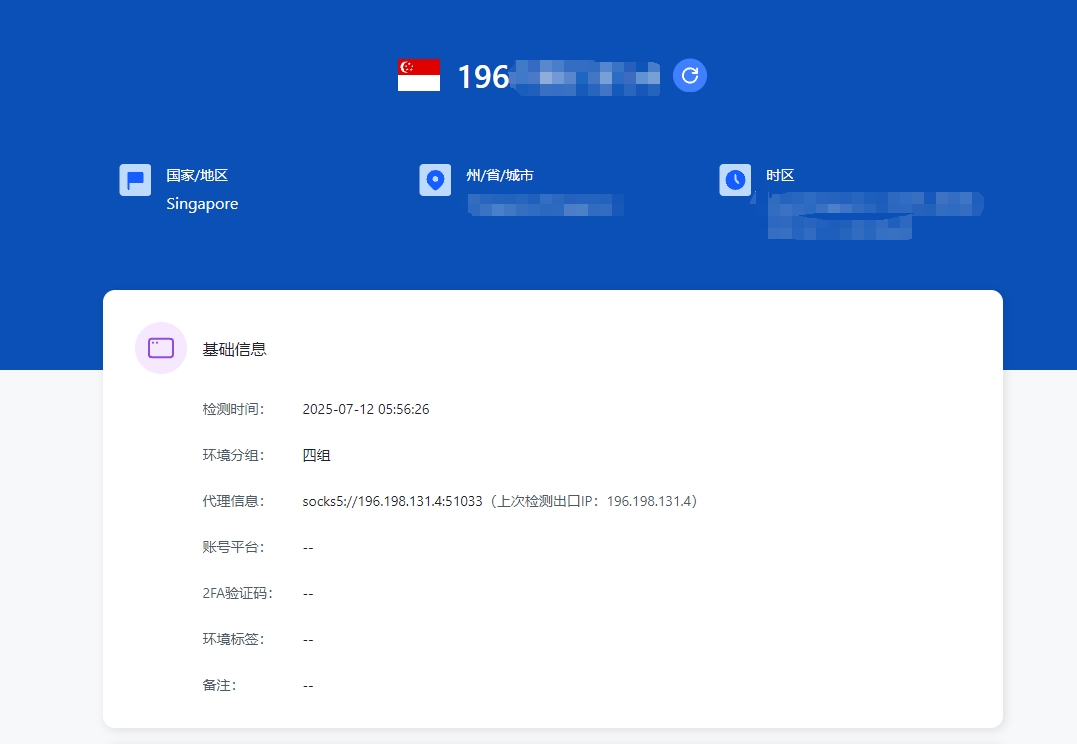Click the environment group value '四组'

[x=317, y=455]
